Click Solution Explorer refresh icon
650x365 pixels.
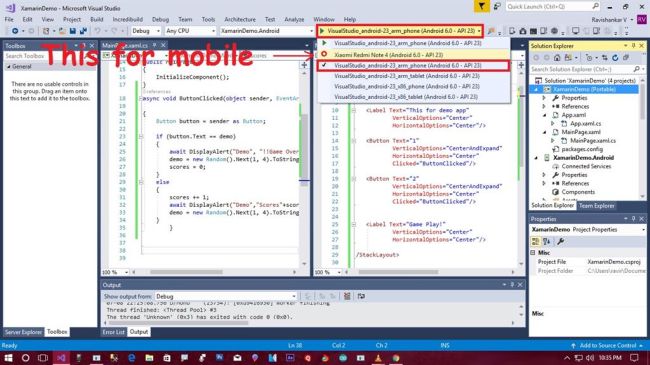615,58
